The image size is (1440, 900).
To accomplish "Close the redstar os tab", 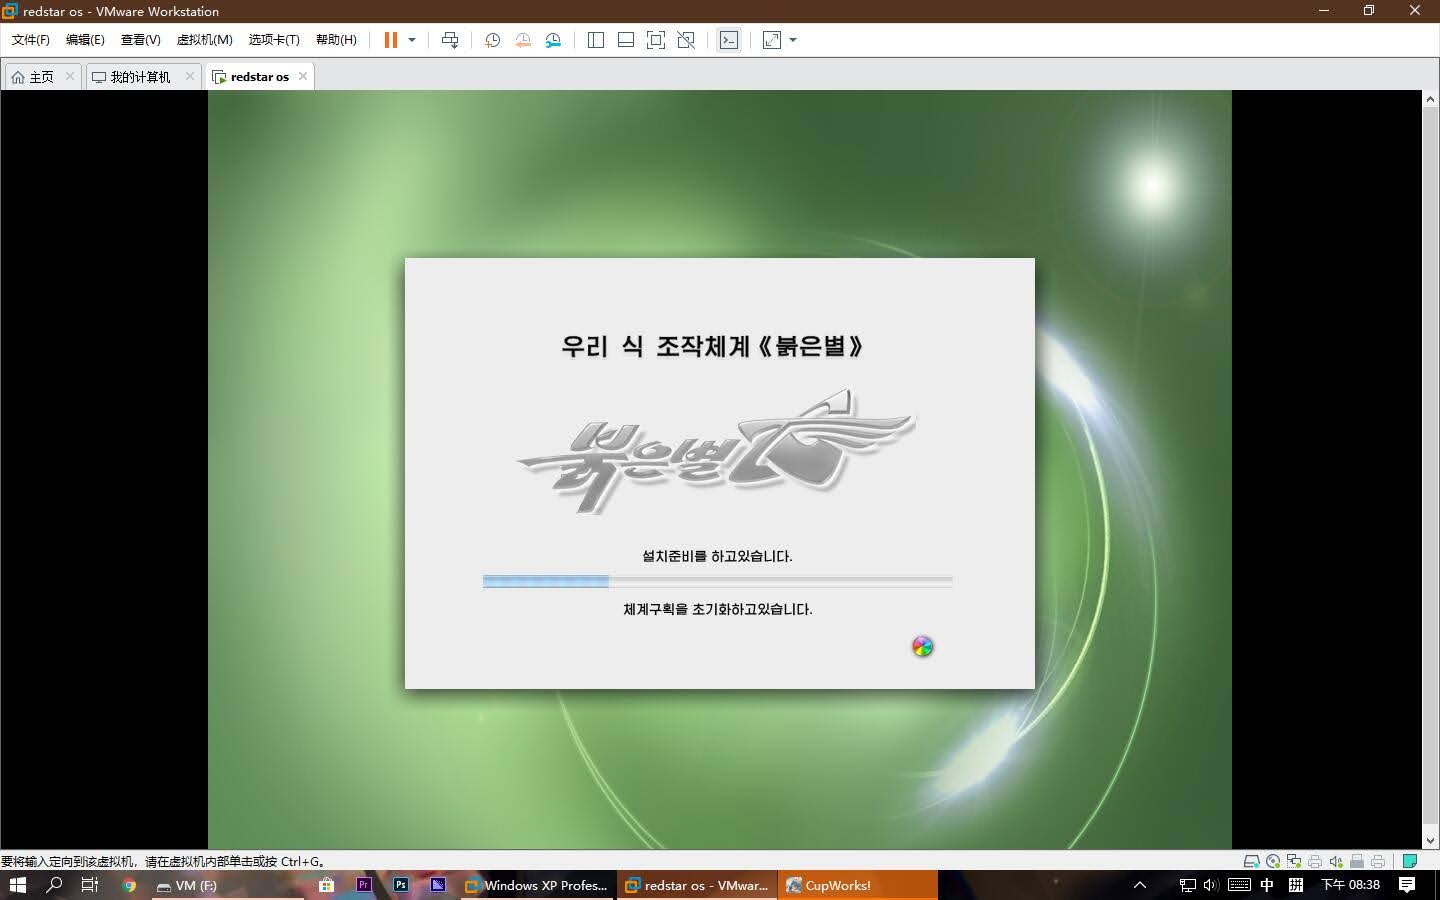I will pyautogui.click(x=303, y=76).
